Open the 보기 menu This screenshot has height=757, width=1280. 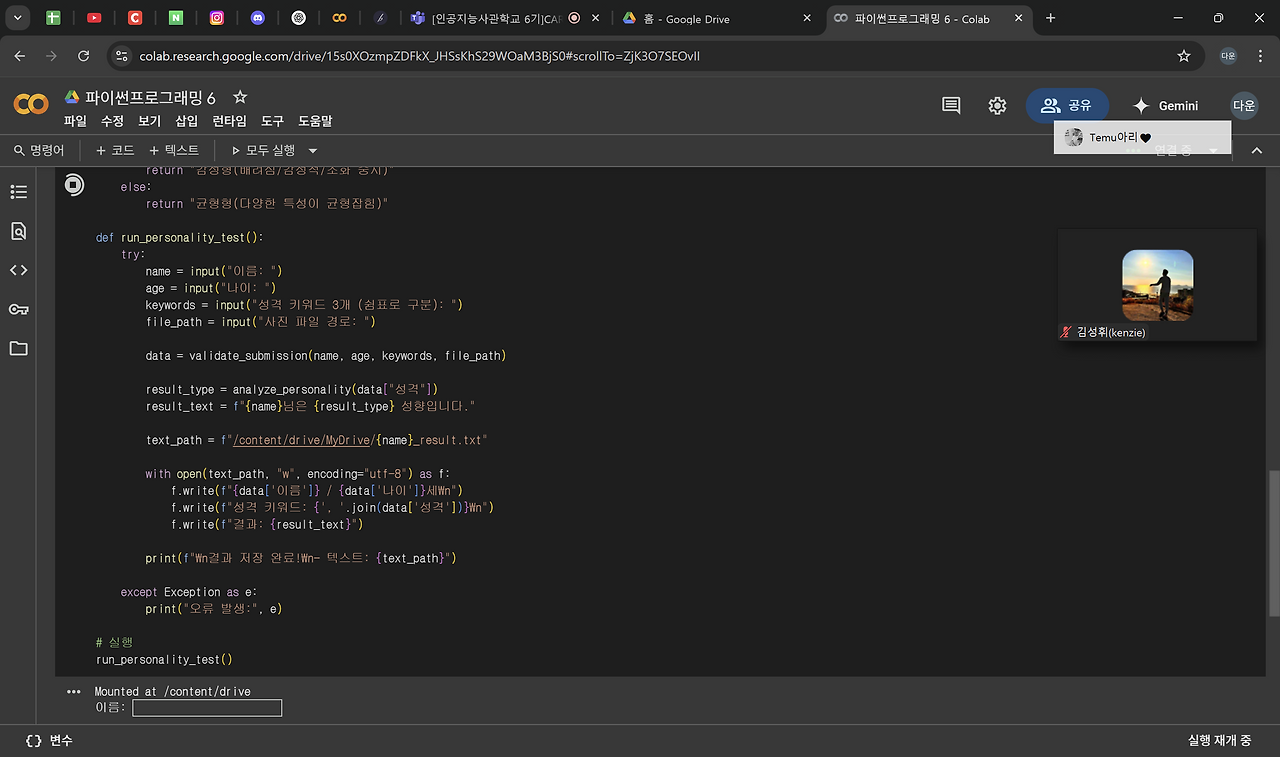pos(149,121)
